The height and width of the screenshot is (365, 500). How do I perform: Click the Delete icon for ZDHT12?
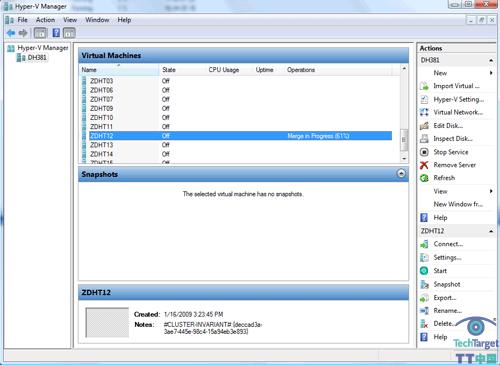coord(424,324)
